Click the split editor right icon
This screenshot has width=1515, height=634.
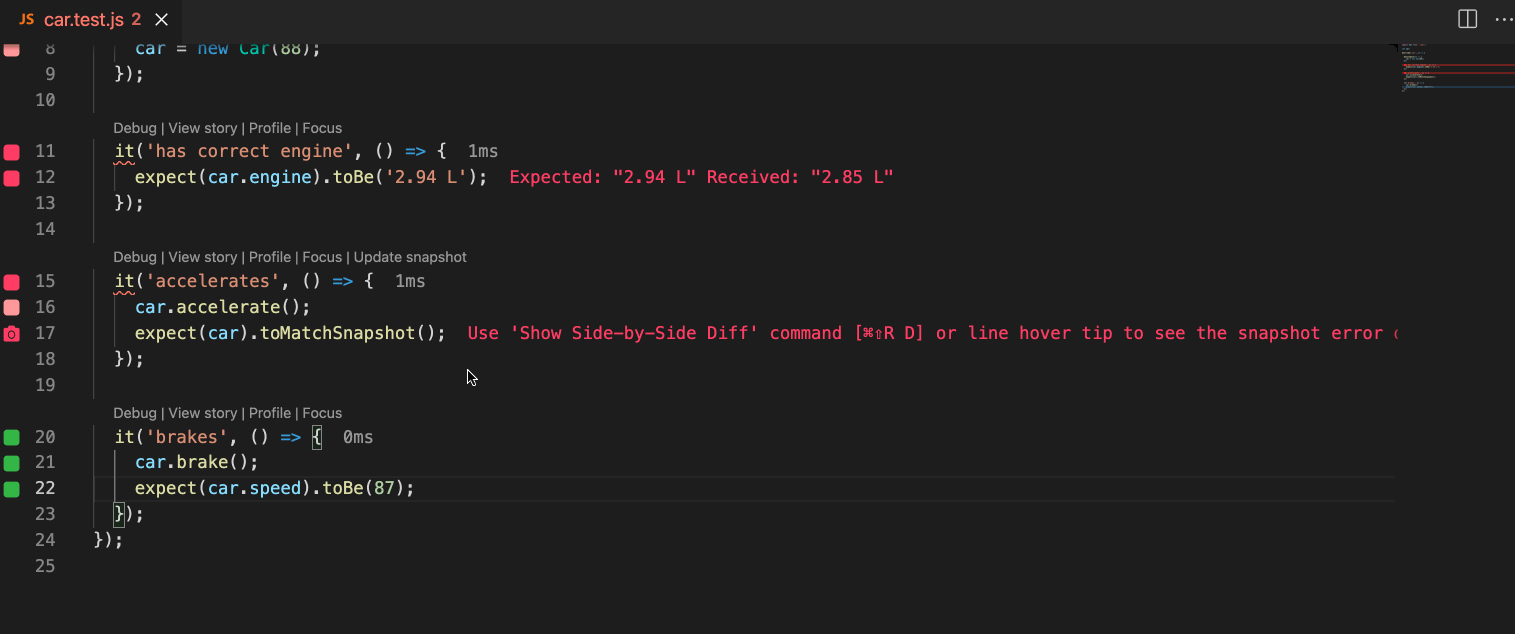click(x=1467, y=19)
